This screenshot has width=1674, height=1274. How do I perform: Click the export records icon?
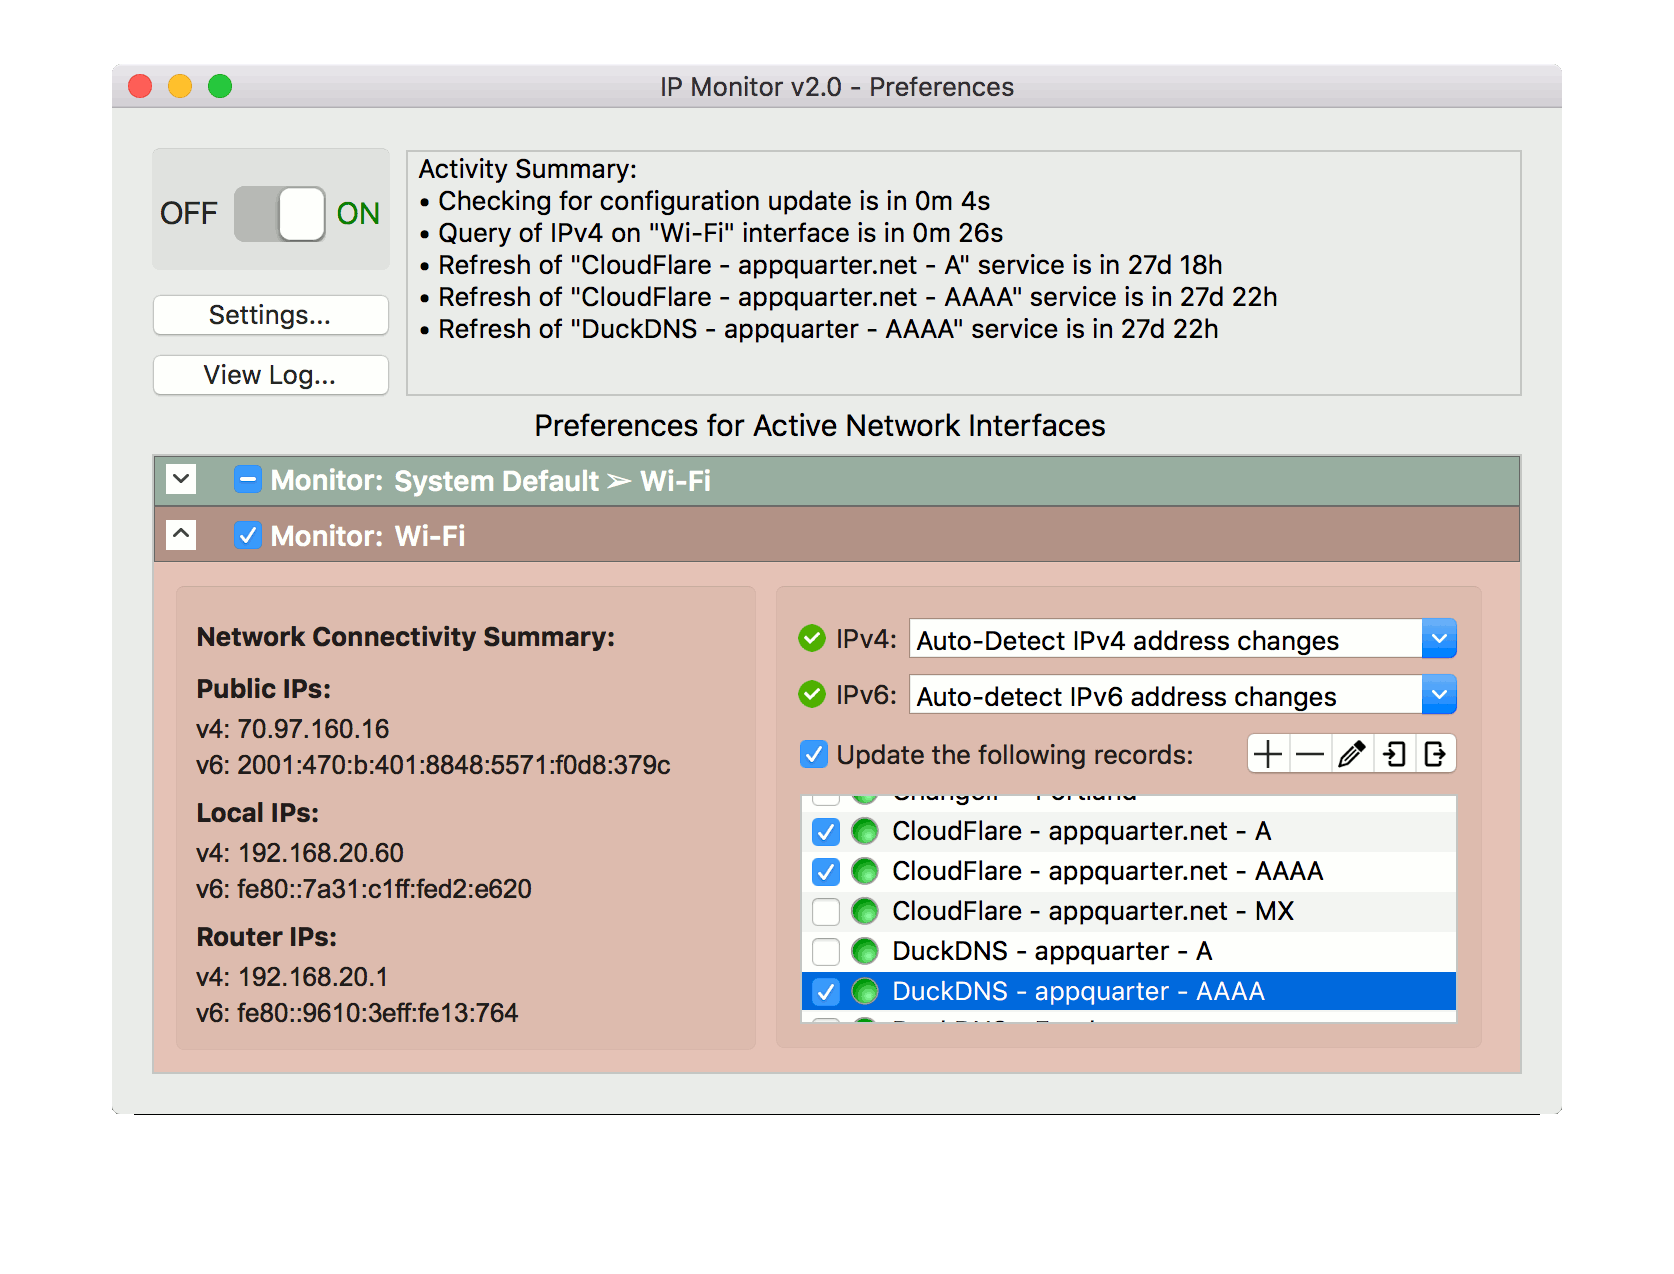1435,754
